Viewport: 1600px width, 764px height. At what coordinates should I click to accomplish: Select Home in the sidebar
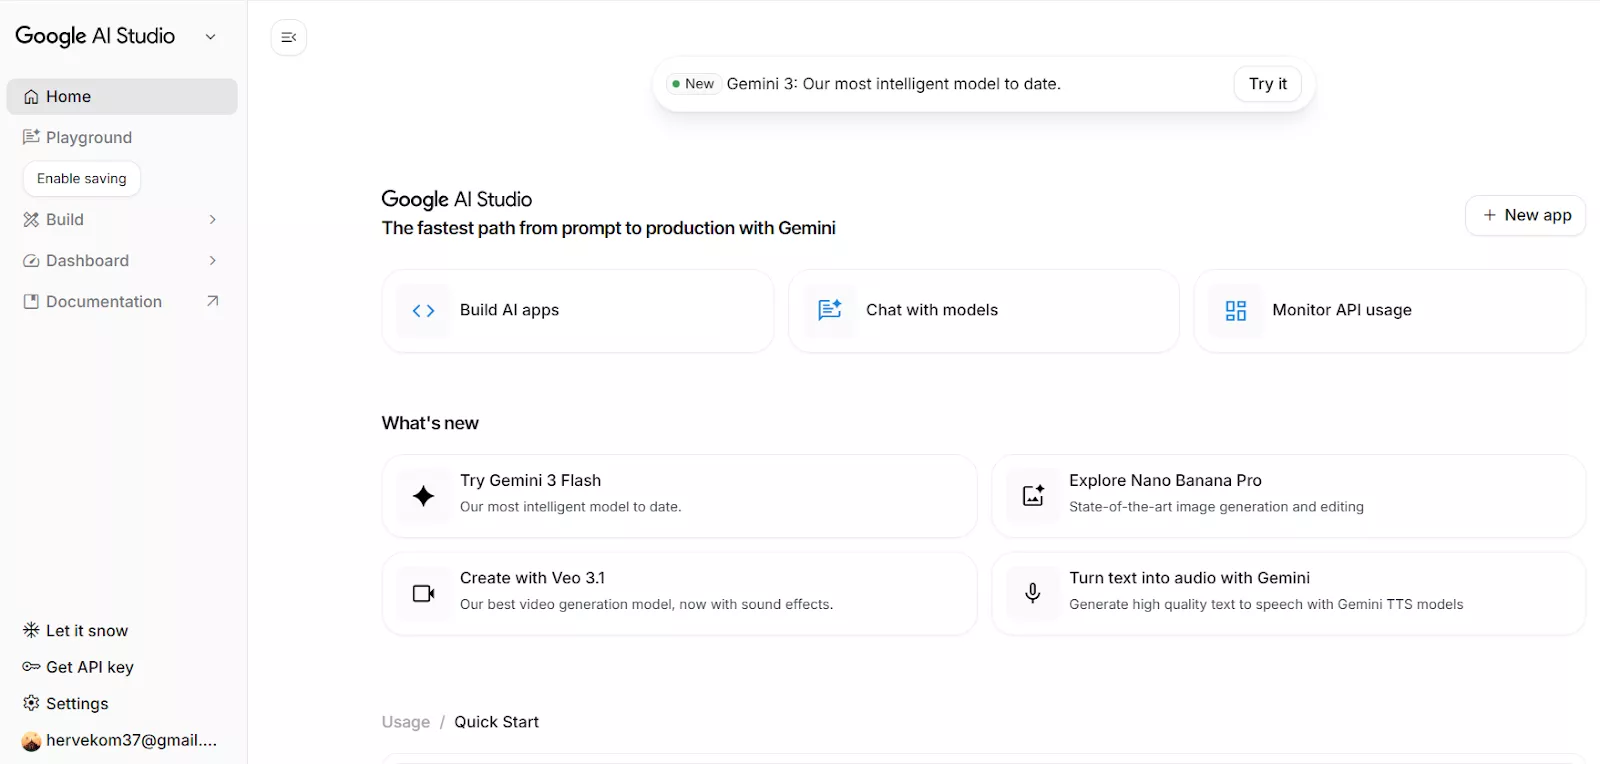[x=68, y=97]
